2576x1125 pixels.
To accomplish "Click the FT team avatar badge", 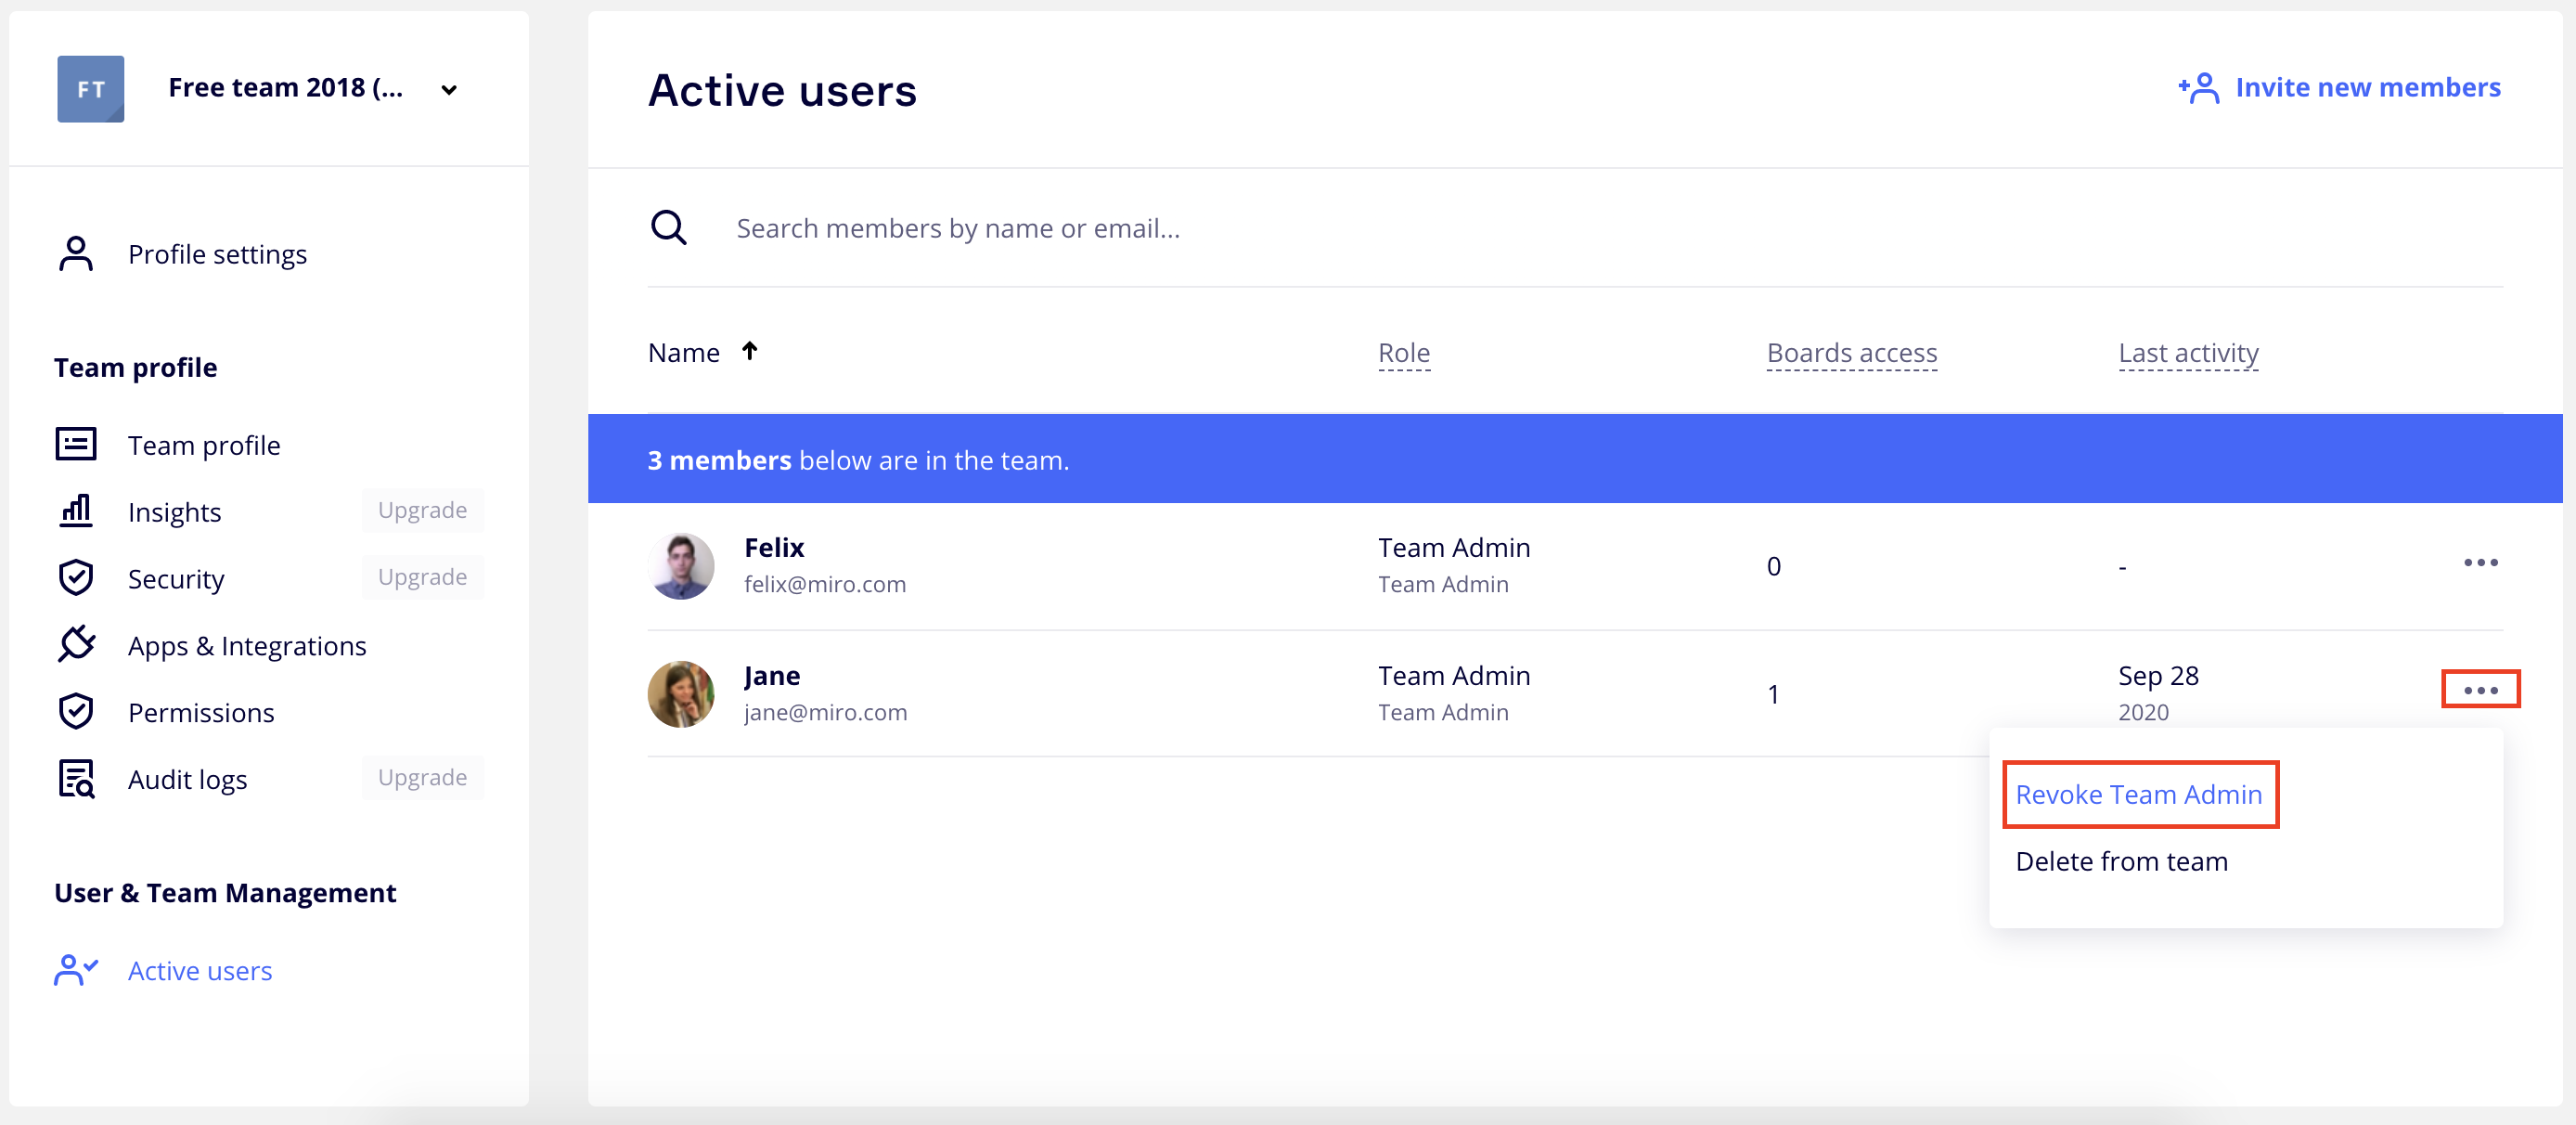I will point(91,89).
